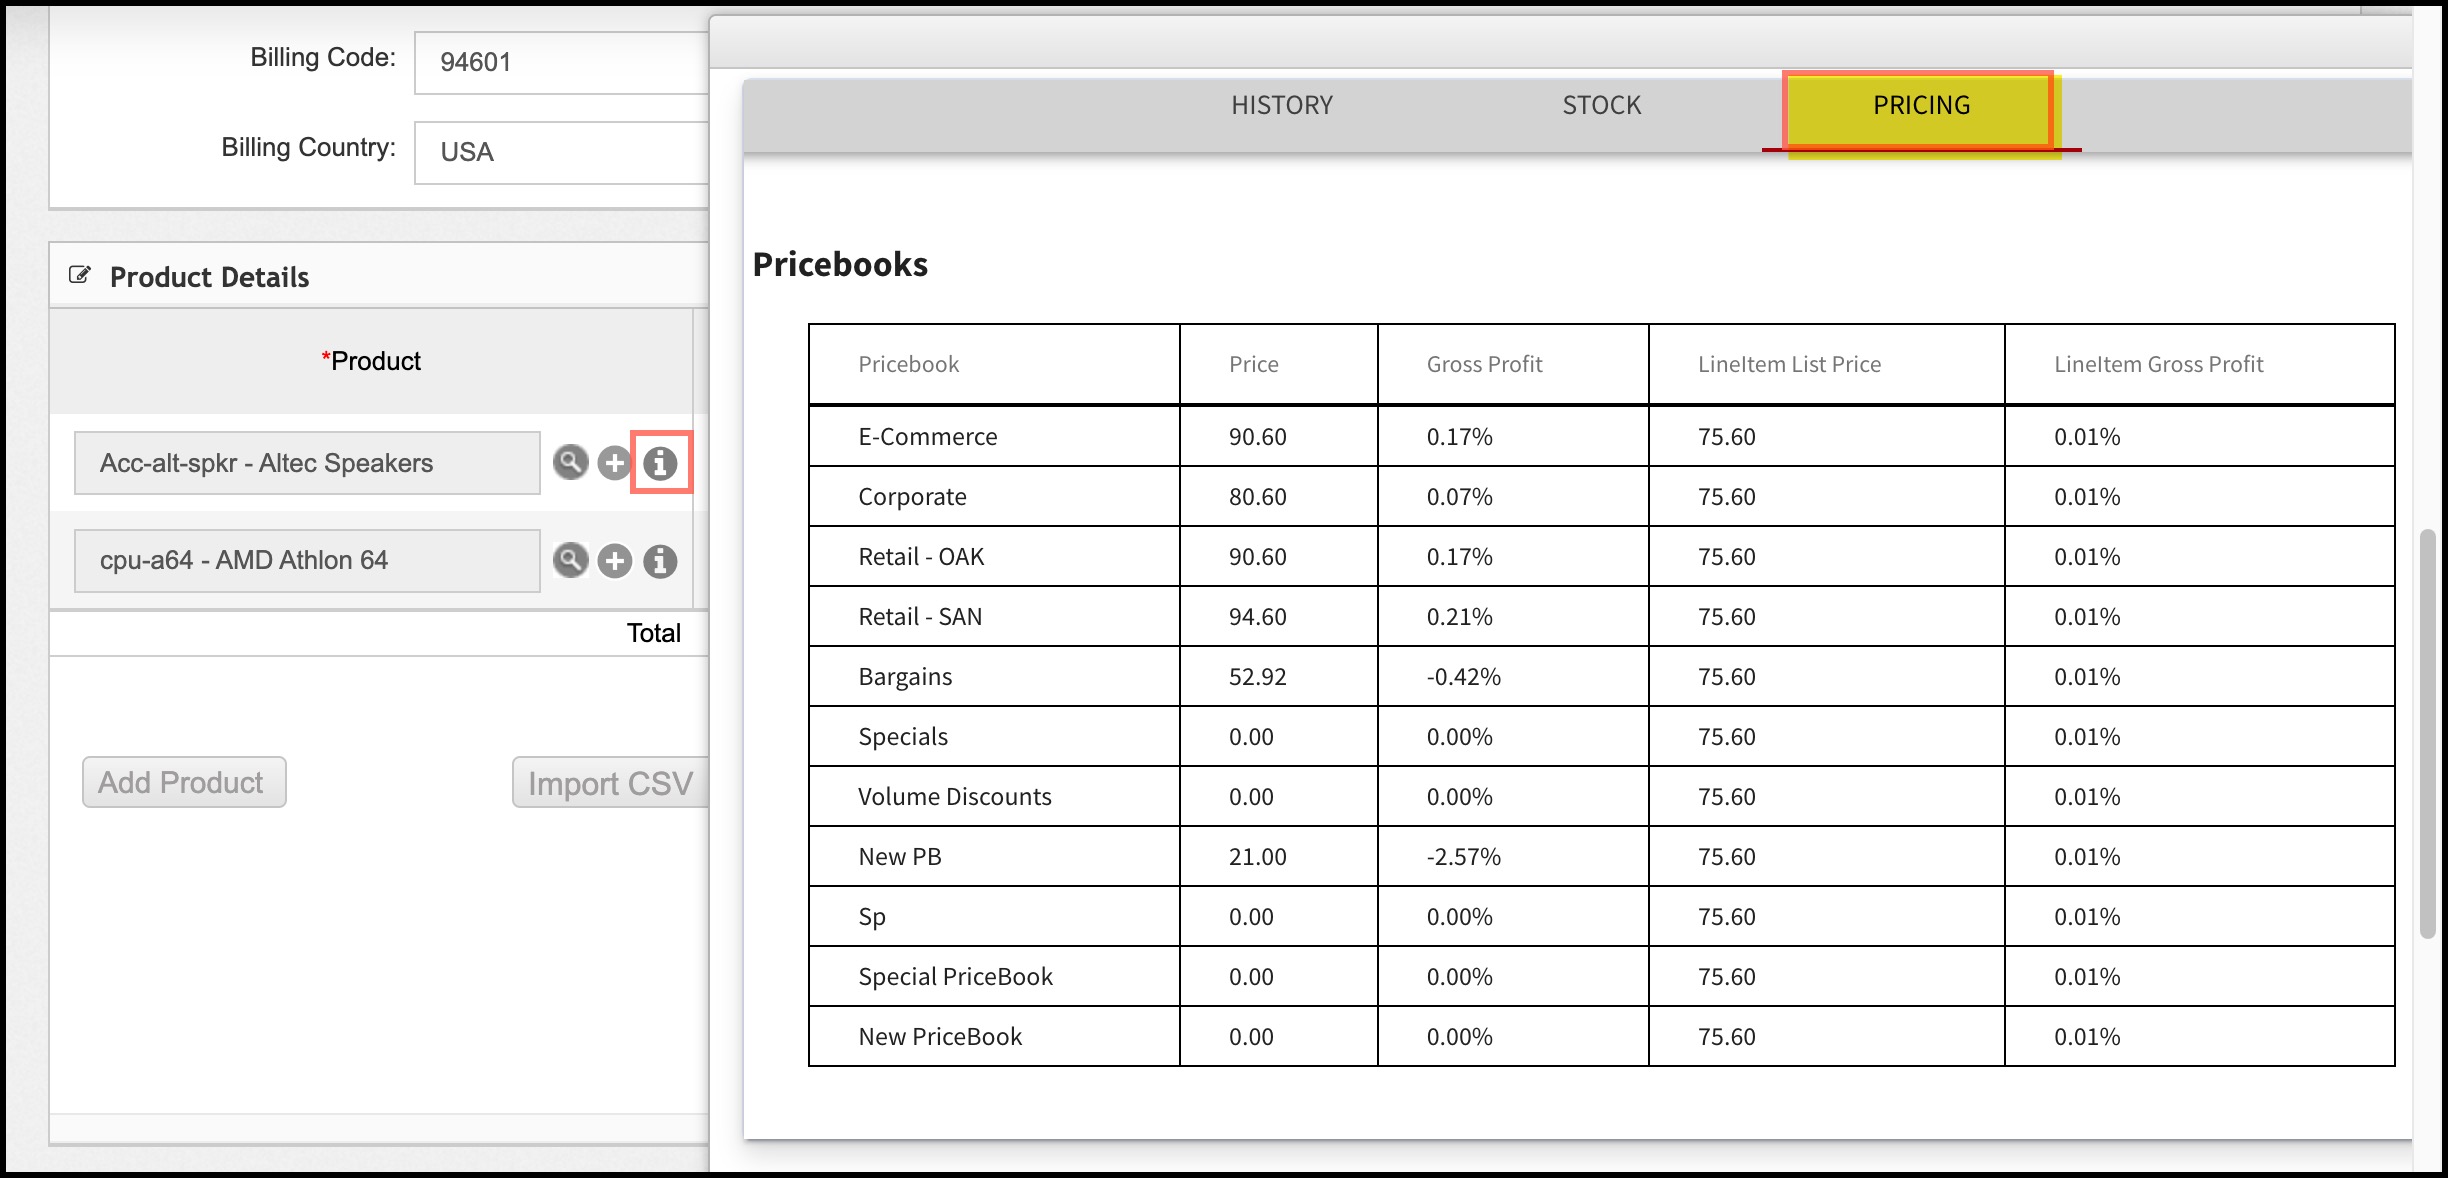The height and width of the screenshot is (1178, 2448).
Task: Click the Gross Profit column header
Action: click(1484, 364)
